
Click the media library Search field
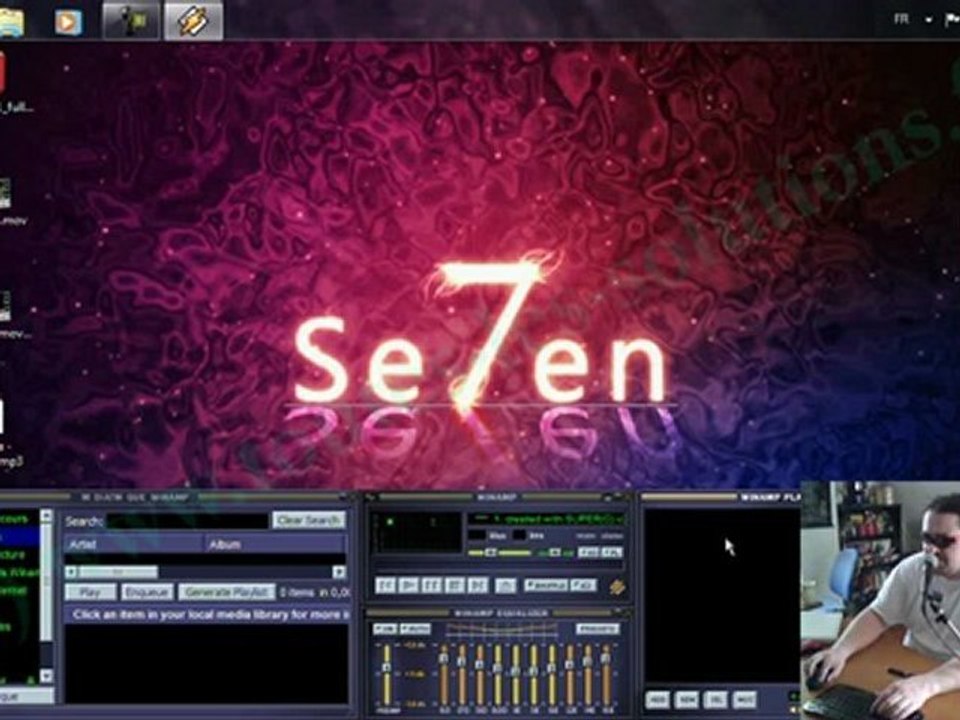pos(187,521)
